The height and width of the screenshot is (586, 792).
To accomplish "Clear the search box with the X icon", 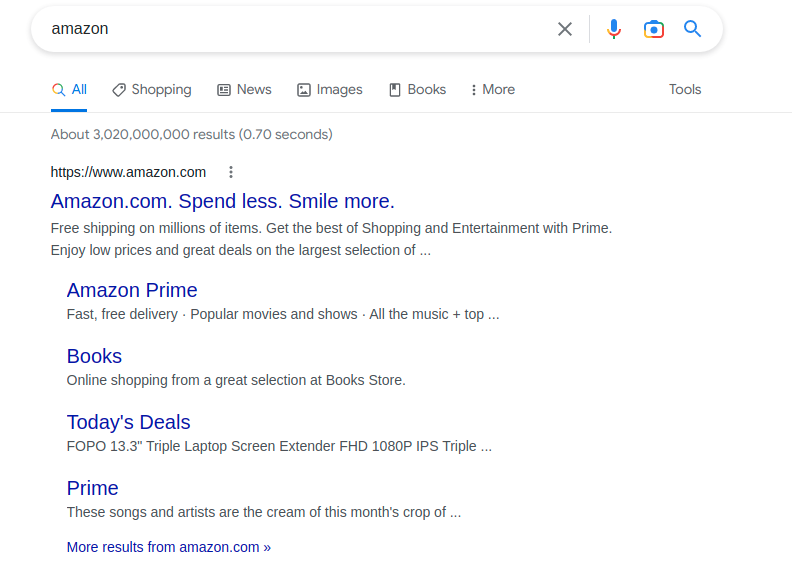I will pos(565,29).
